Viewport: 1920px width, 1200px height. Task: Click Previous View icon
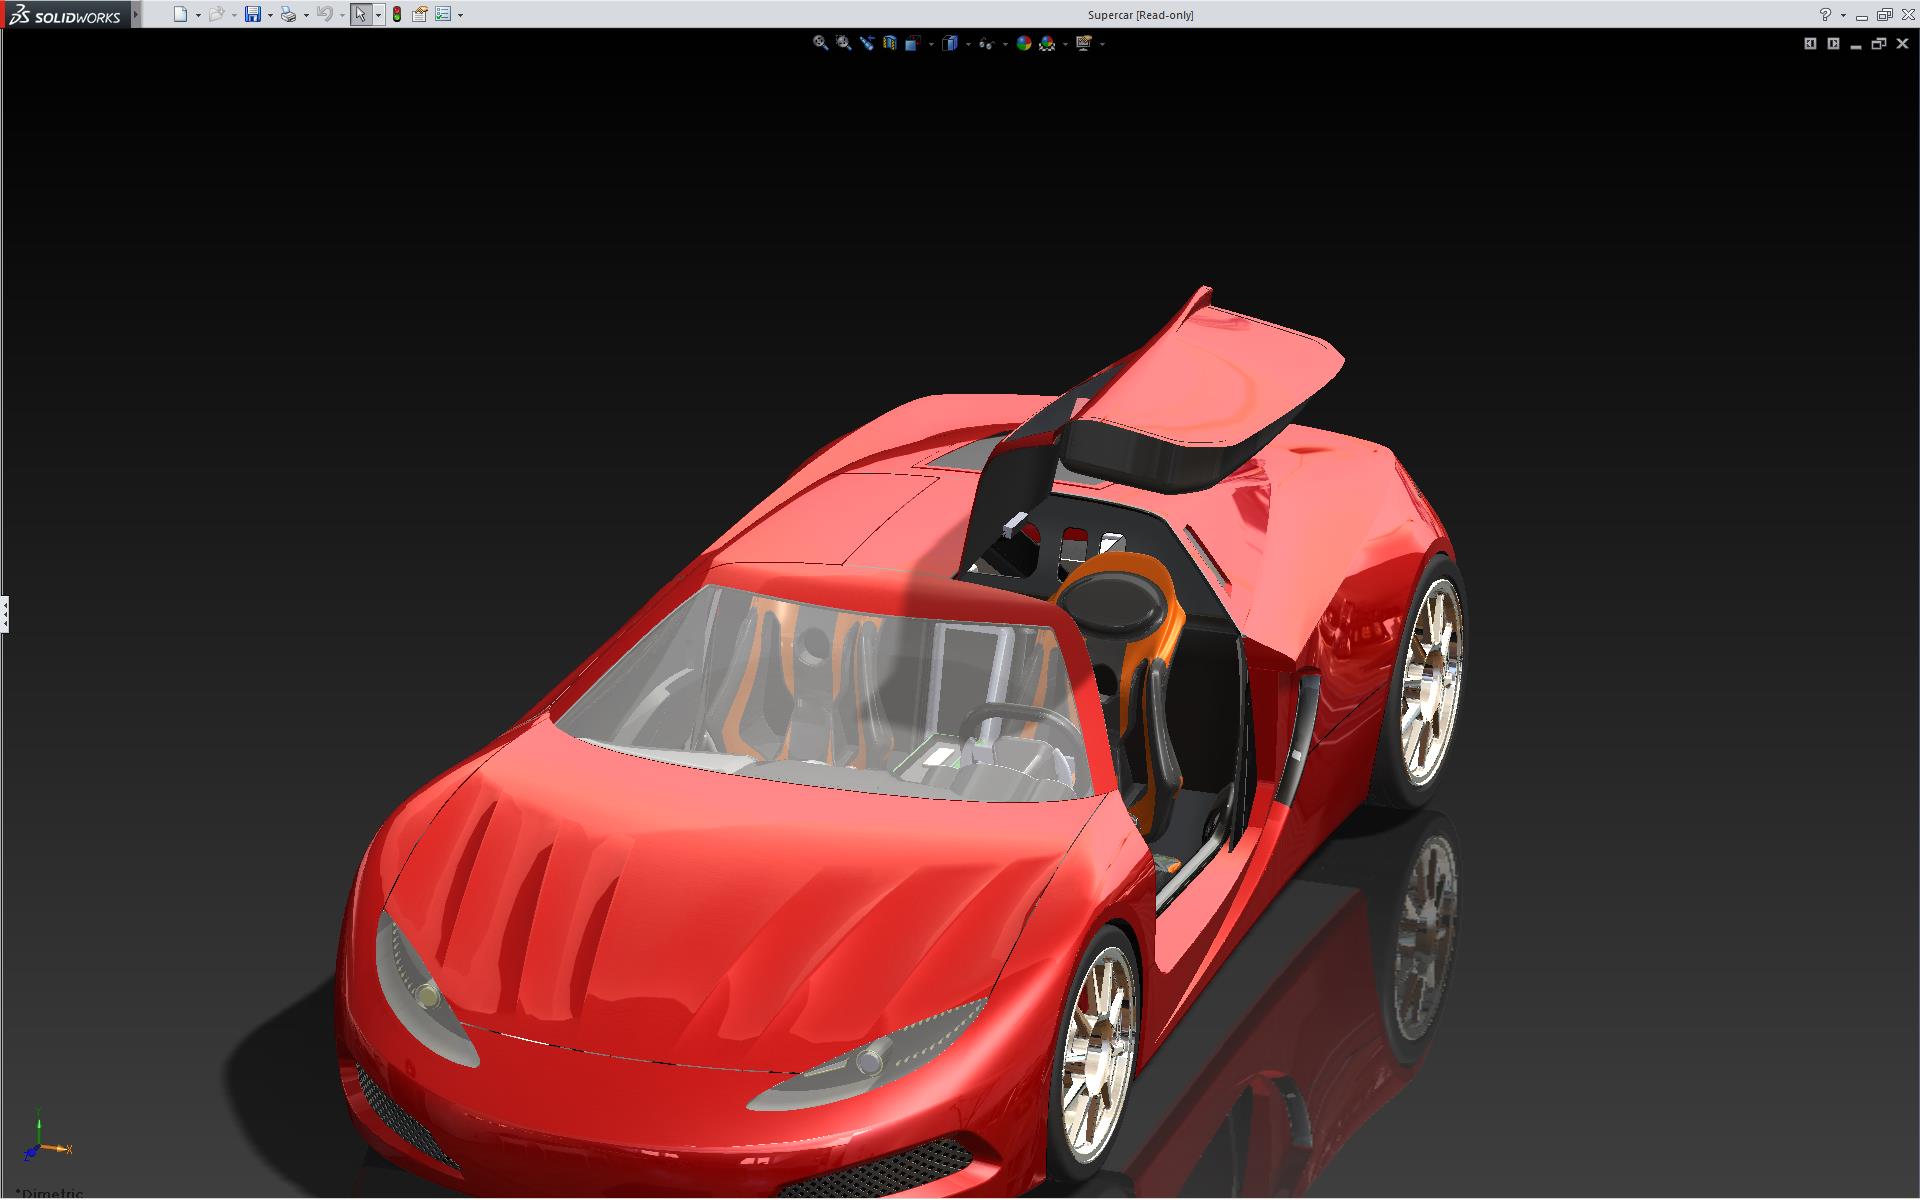tap(866, 43)
